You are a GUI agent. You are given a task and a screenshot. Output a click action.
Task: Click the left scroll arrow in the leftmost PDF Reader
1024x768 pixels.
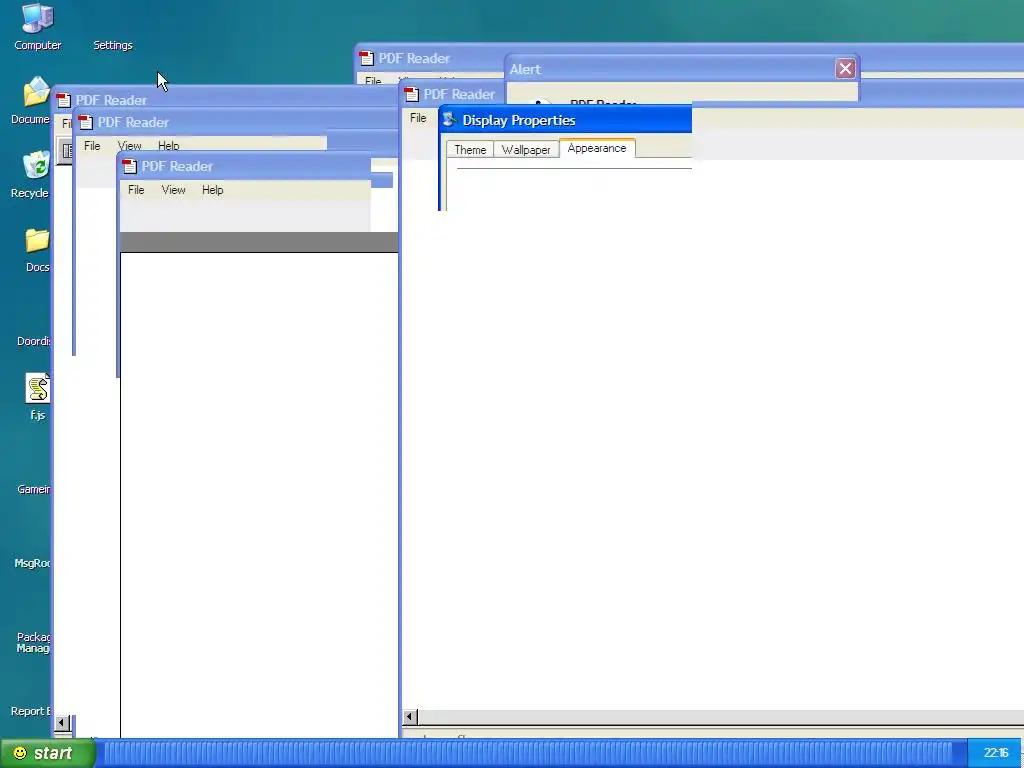62,723
